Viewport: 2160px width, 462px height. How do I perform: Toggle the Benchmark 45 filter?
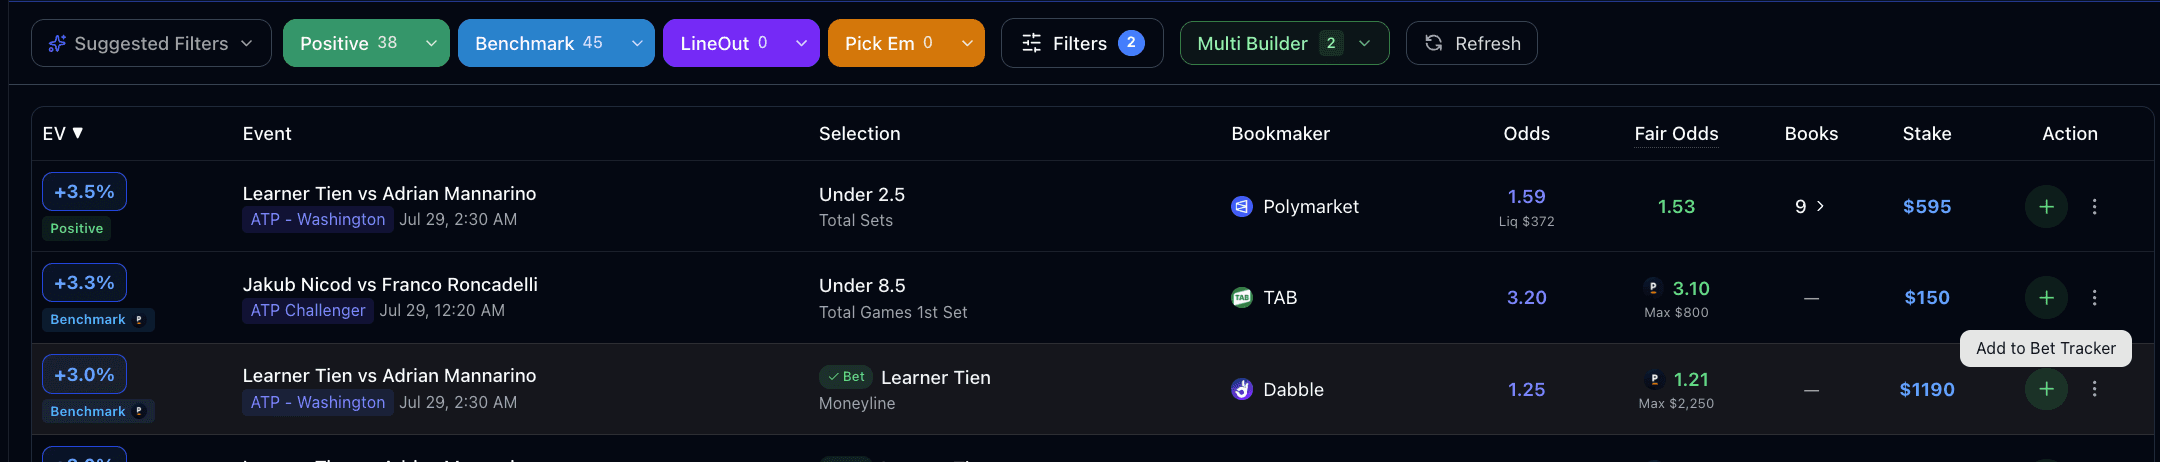click(538, 43)
